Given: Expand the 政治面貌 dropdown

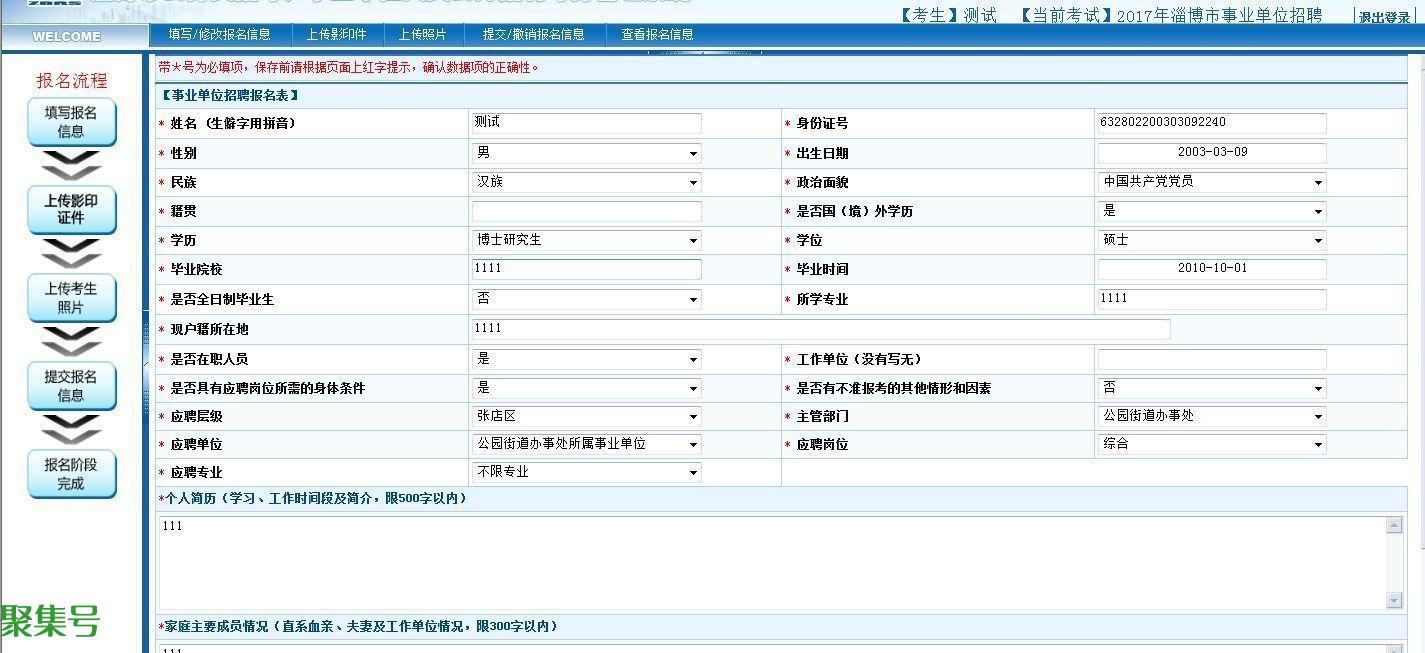Looking at the screenshot, I should pos(1212,182).
